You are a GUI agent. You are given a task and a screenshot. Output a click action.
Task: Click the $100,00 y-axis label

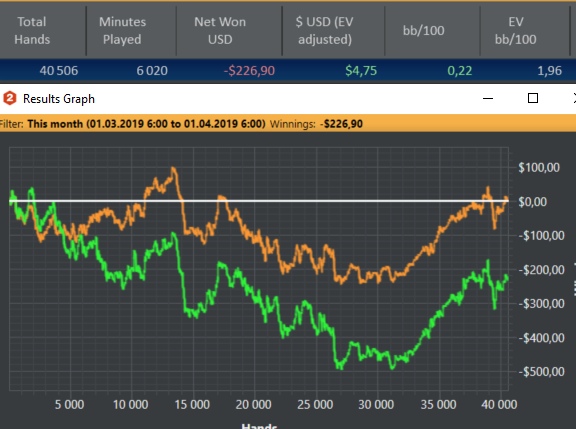(x=539, y=167)
